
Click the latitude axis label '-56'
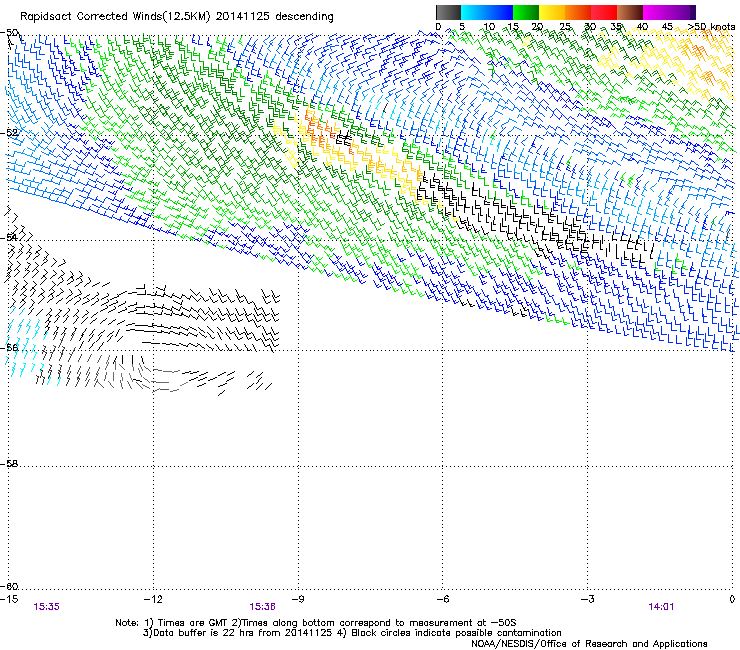[9, 347]
